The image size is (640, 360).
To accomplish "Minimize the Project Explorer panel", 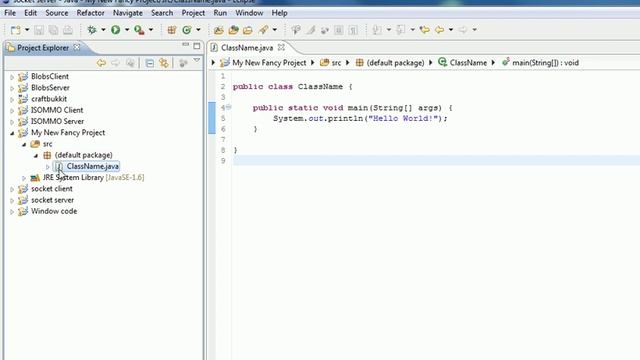I will 186,44.
